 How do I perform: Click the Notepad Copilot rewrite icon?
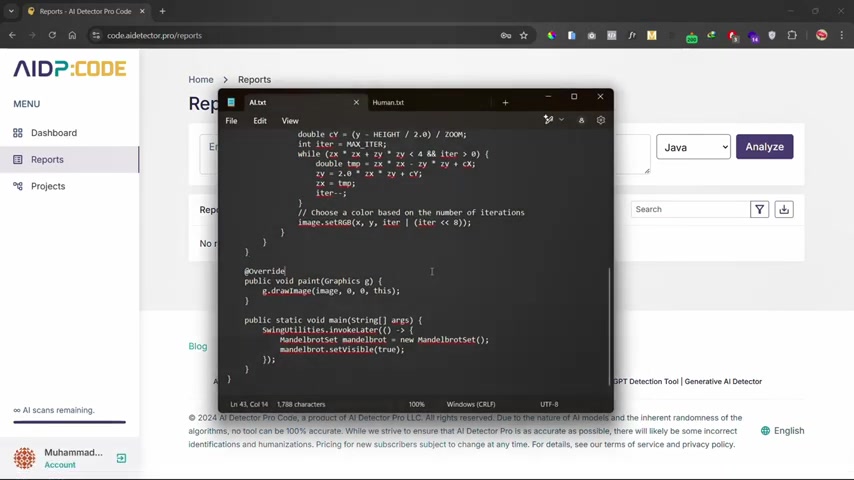click(548, 120)
